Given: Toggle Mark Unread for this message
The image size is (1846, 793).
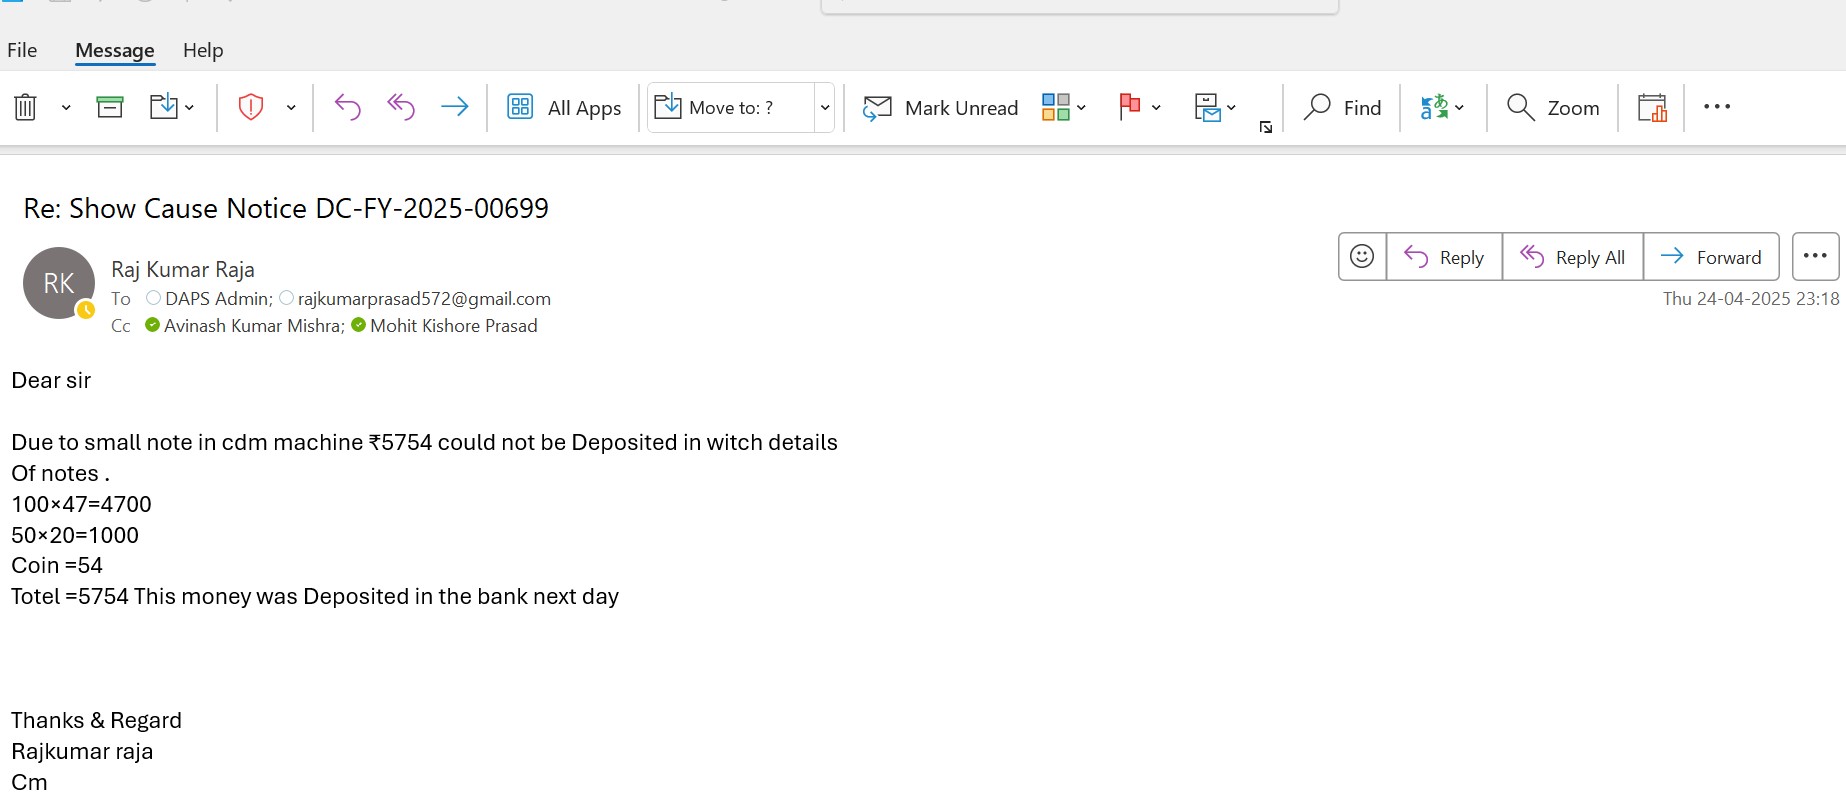Looking at the screenshot, I should [941, 108].
